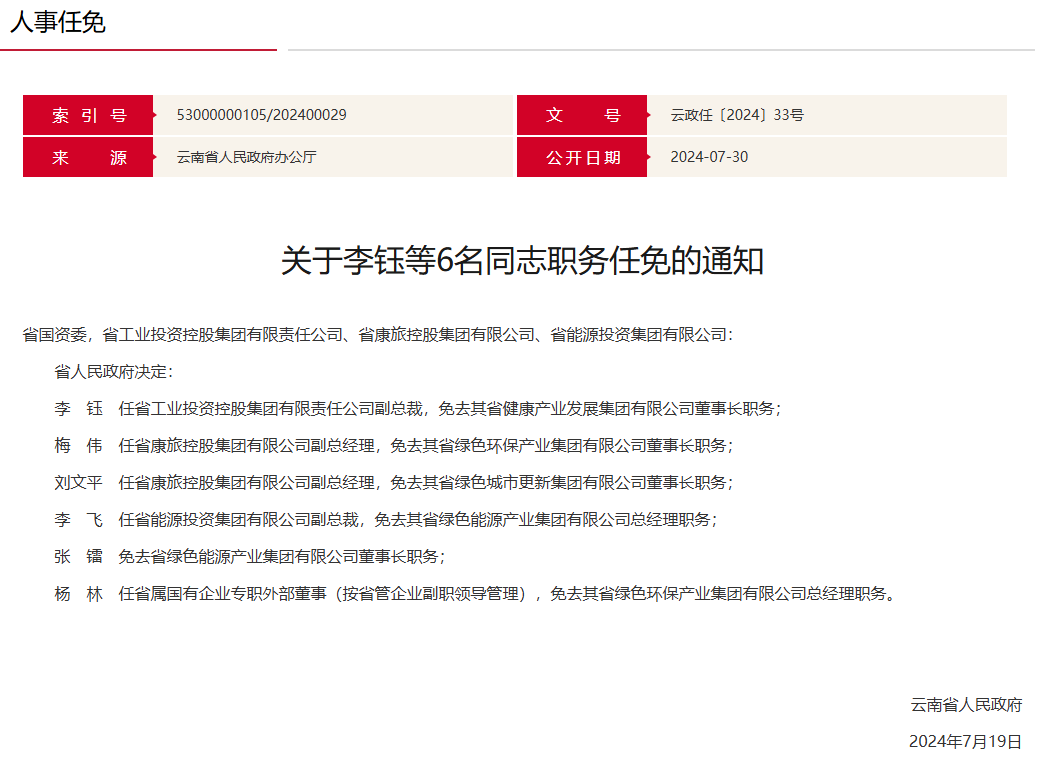Select source 云南省人民政府办公厅
The height and width of the screenshot is (757, 1039).
246,157
